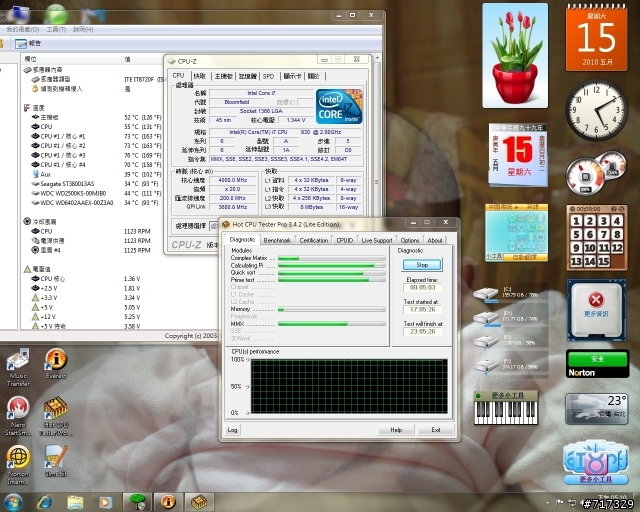The image size is (640, 512).
Task: Open Windows Media Player from the taskbar
Action: [105, 503]
